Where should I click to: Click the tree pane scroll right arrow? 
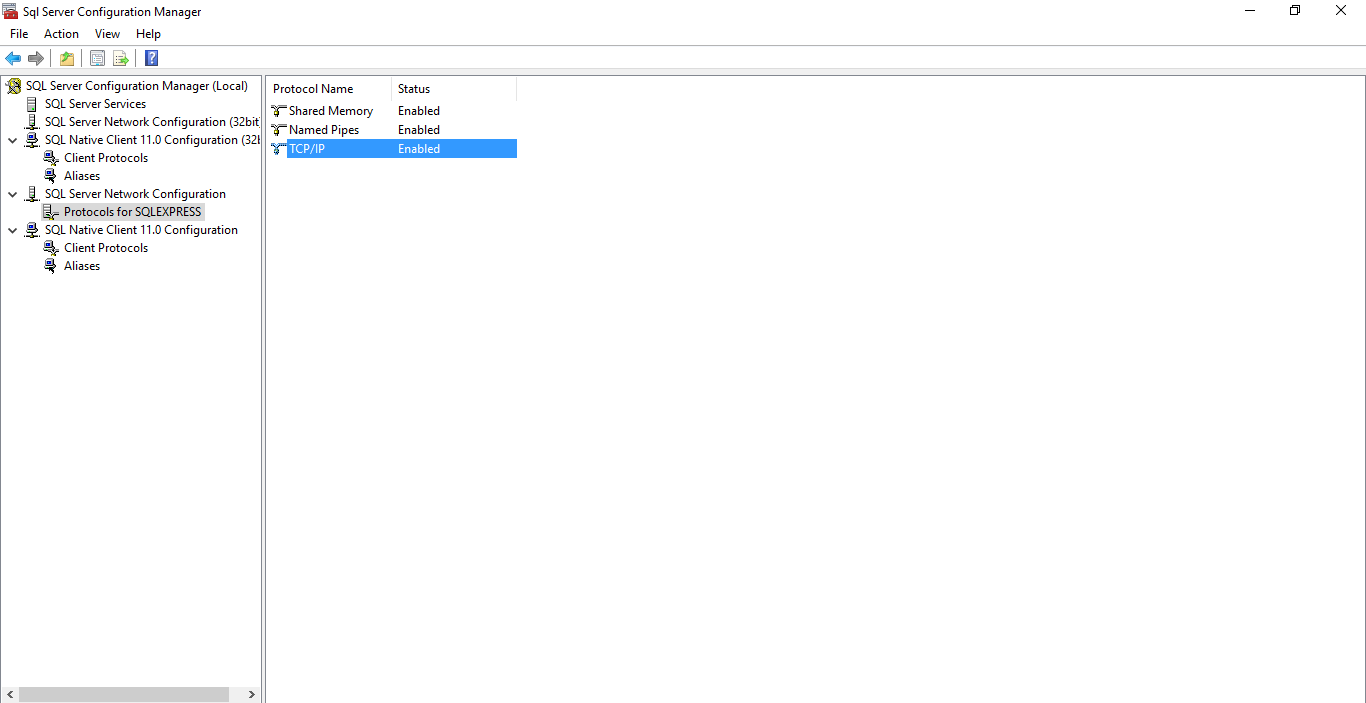tap(252, 694)
